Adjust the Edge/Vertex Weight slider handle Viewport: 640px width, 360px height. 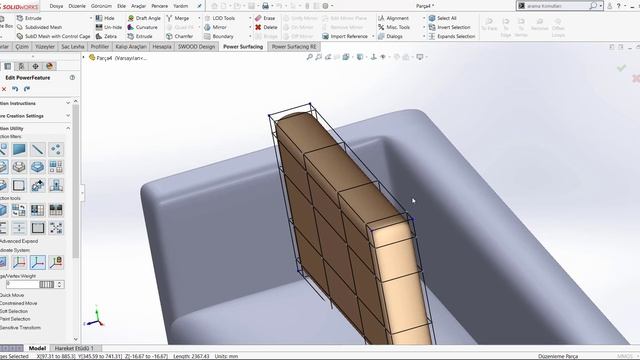pos(47,284)
